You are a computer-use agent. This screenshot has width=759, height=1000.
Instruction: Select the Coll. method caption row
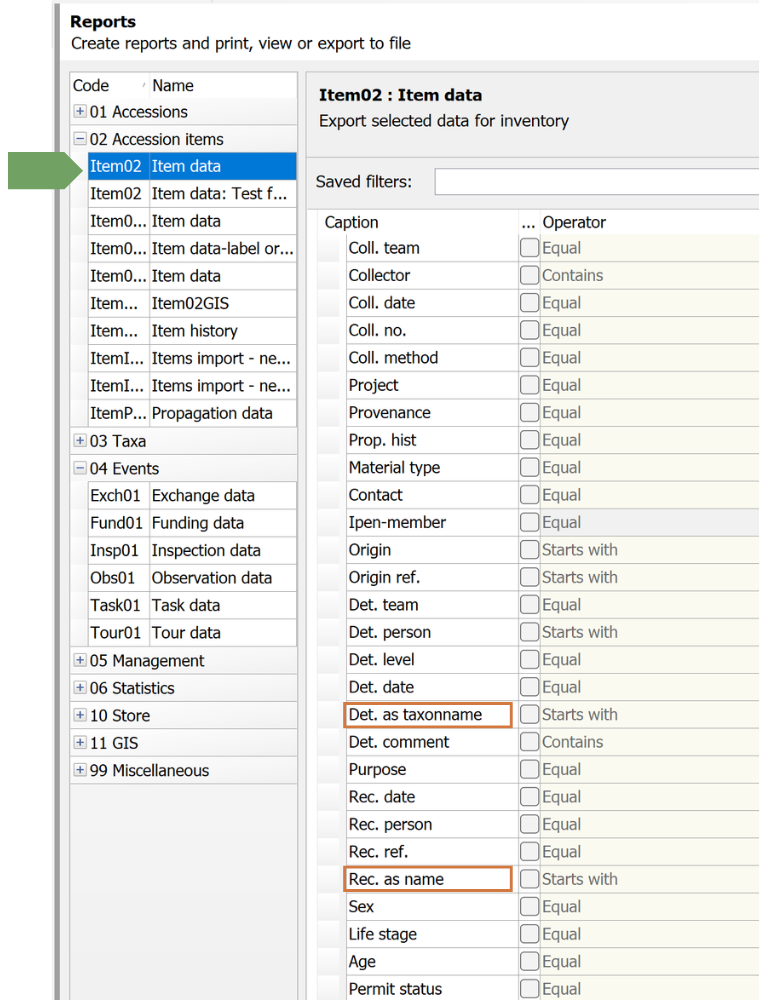coord(431,357)
